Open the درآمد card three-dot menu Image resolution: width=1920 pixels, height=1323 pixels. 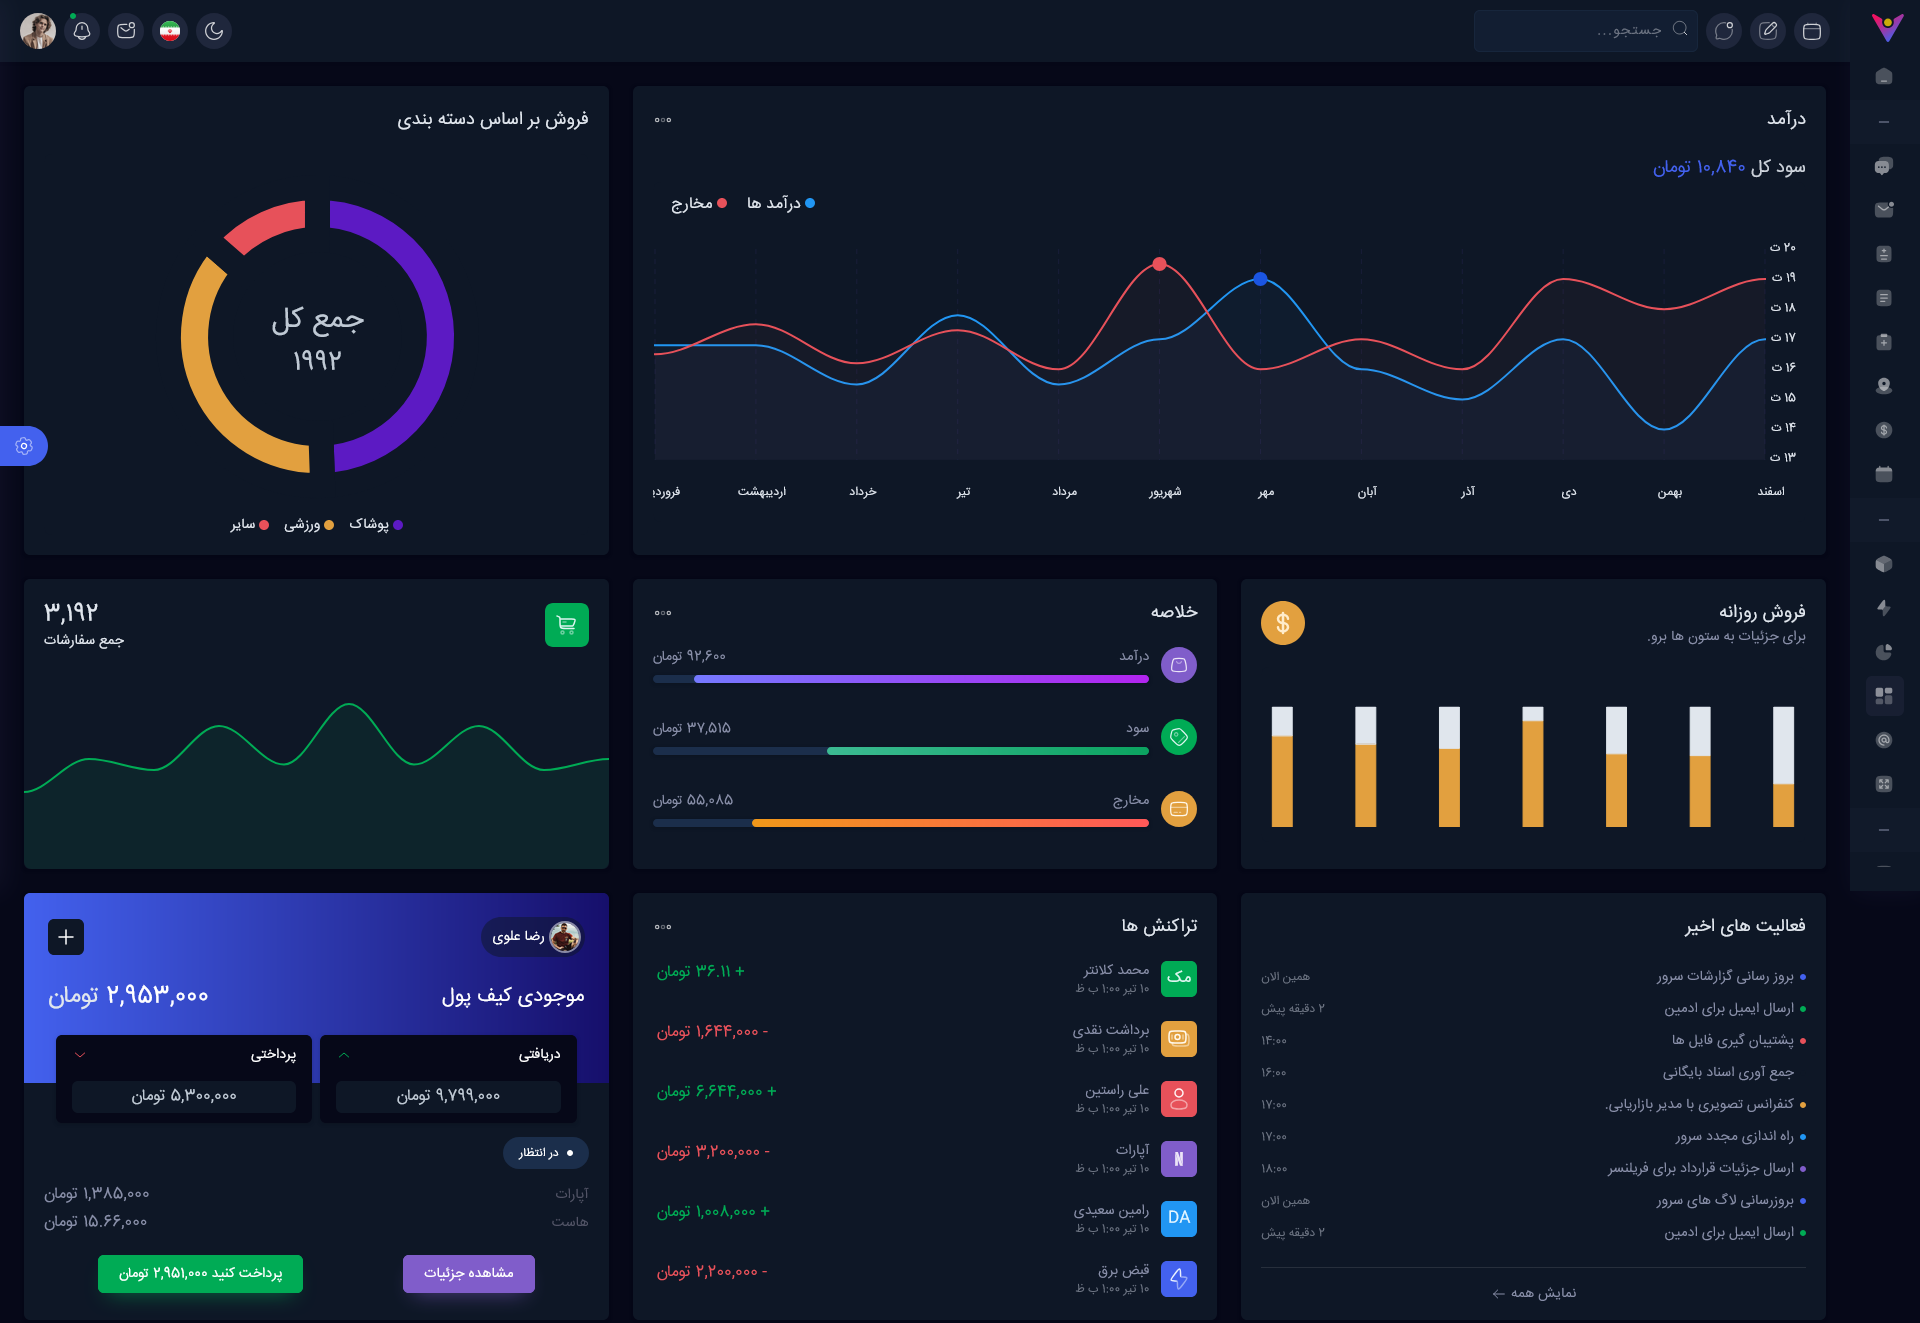tap(663, 120)
